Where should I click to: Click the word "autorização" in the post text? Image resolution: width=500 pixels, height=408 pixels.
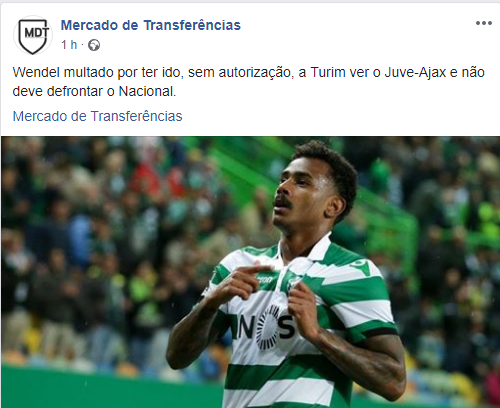point(256,73)
